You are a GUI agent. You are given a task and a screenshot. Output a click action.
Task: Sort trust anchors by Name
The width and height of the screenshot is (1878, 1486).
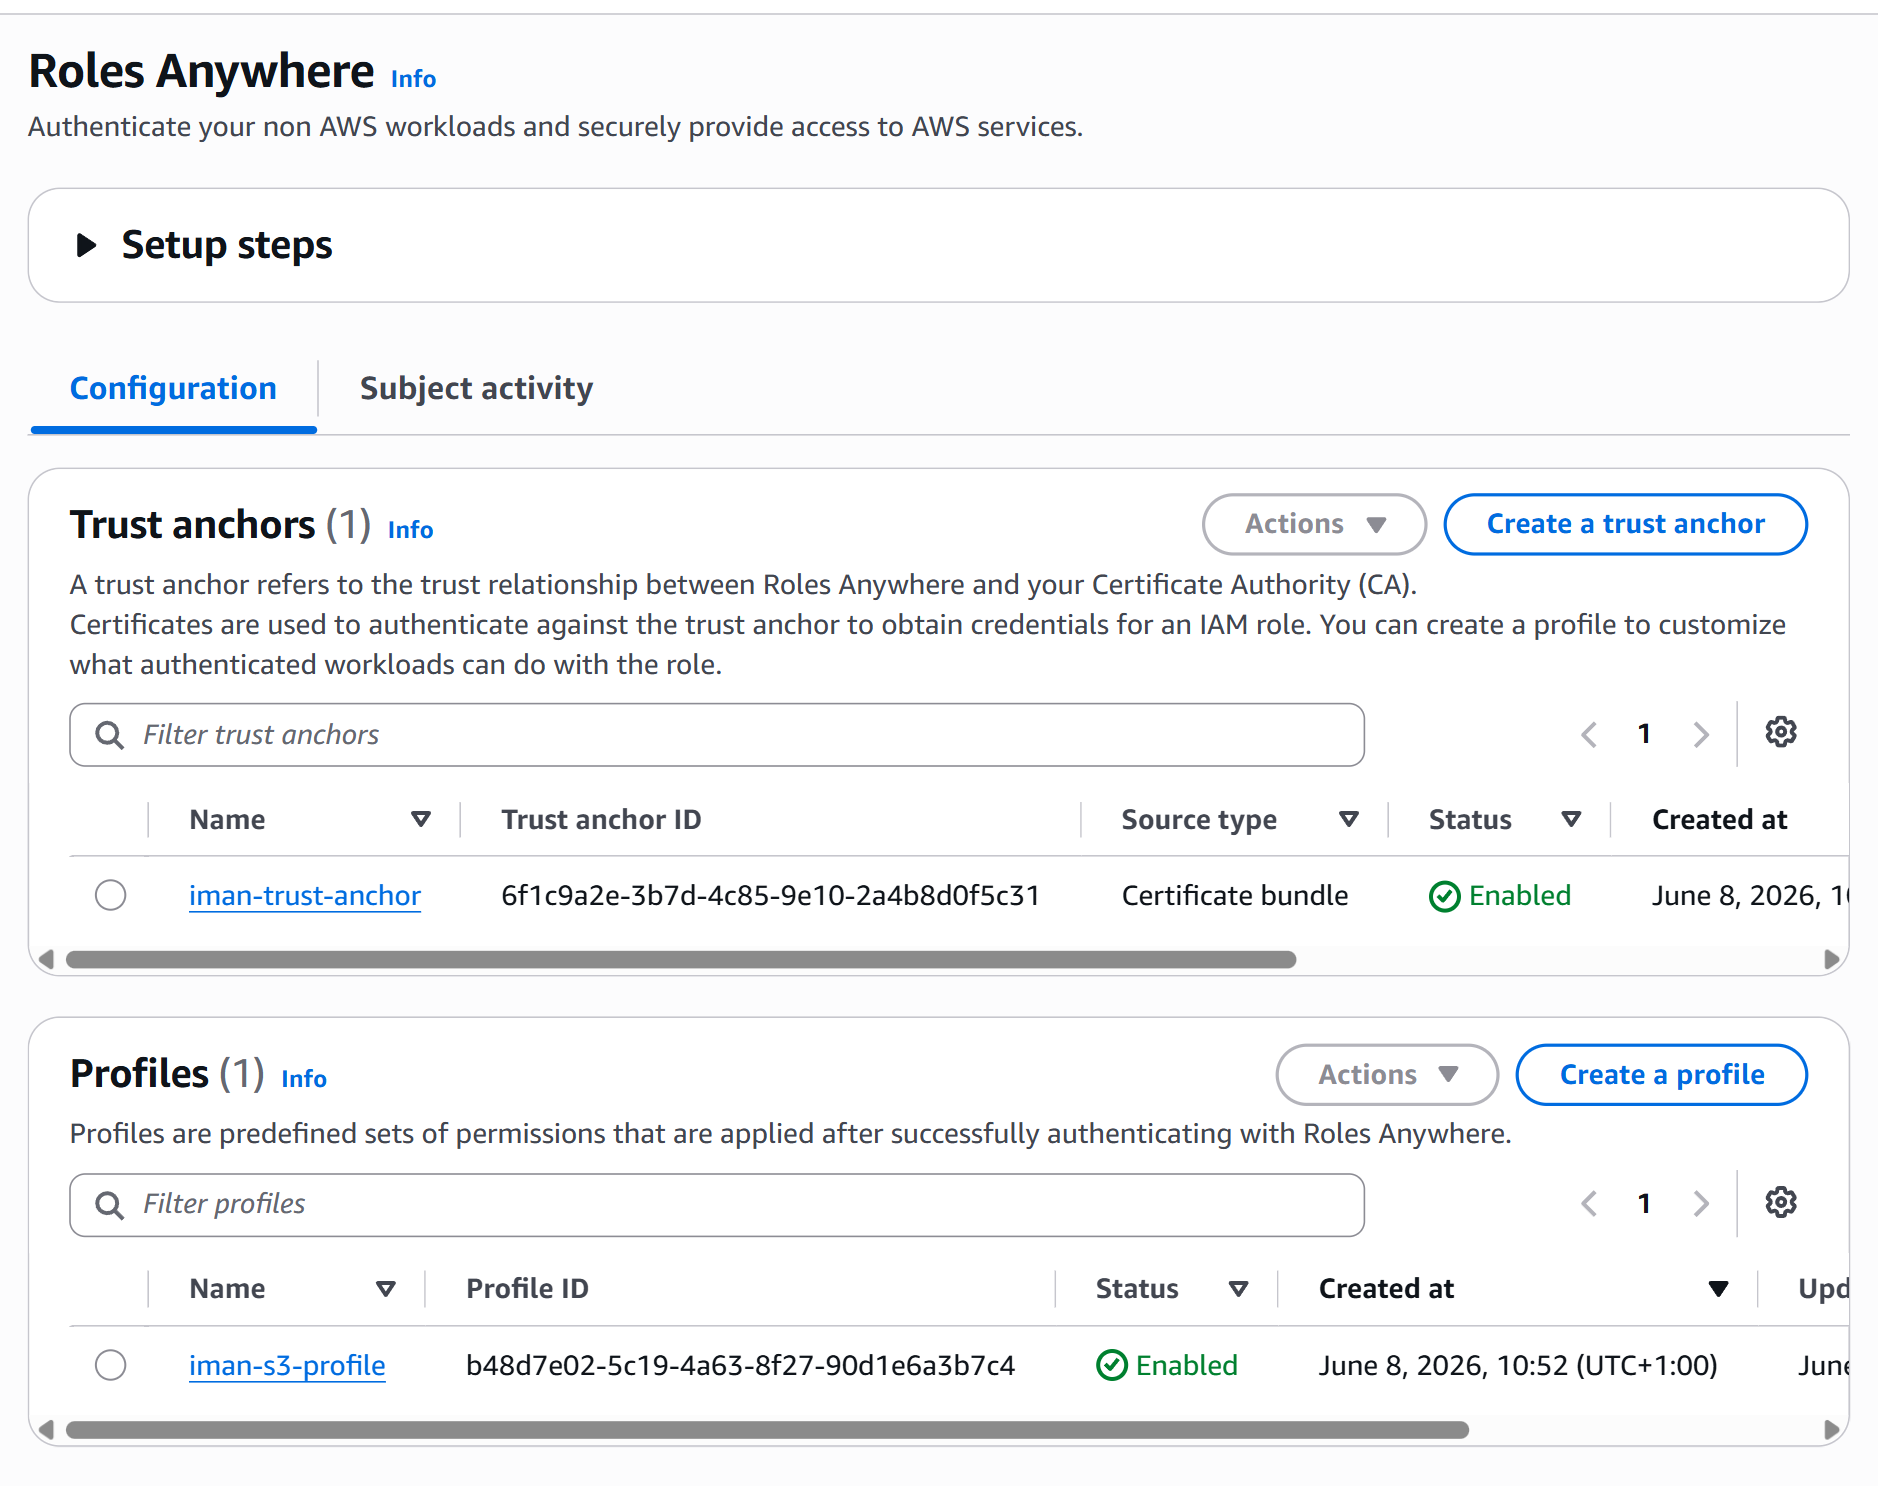[x=421, y=820]
